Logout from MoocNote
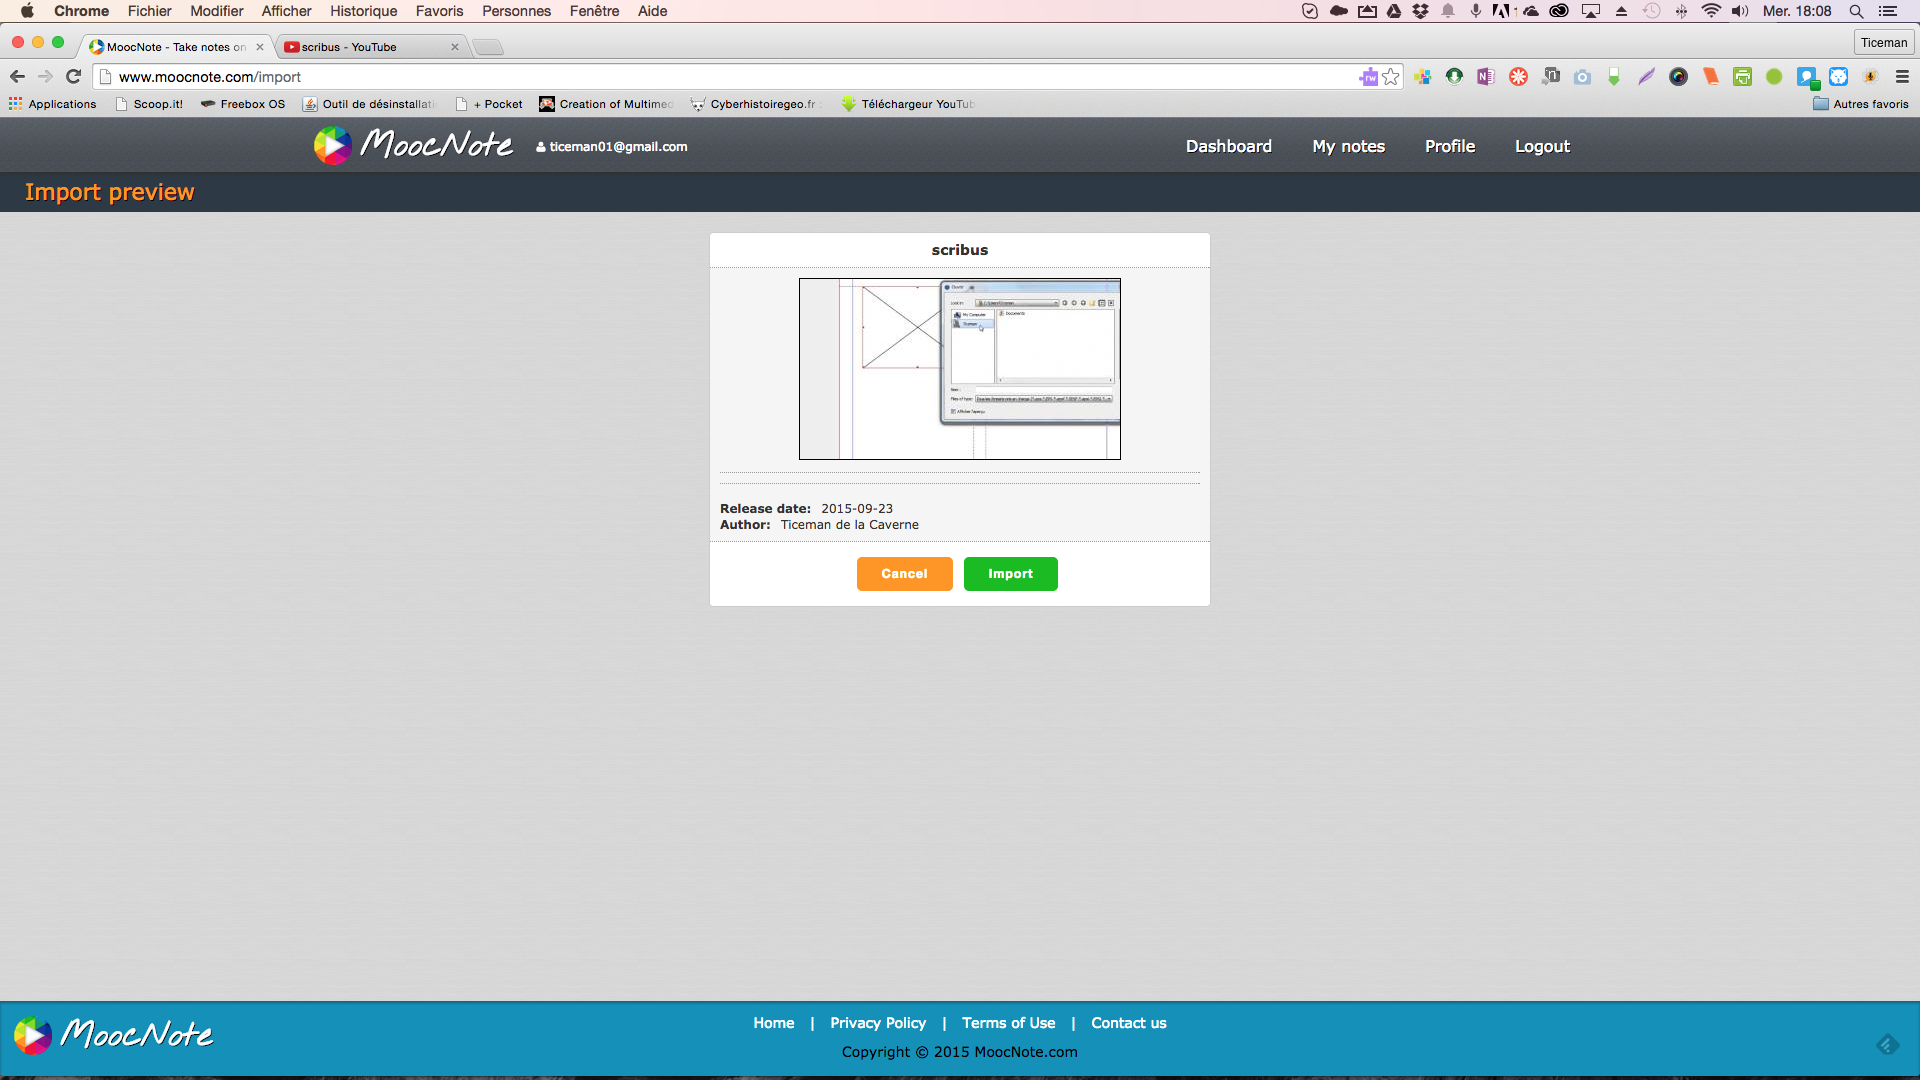 1542,146
